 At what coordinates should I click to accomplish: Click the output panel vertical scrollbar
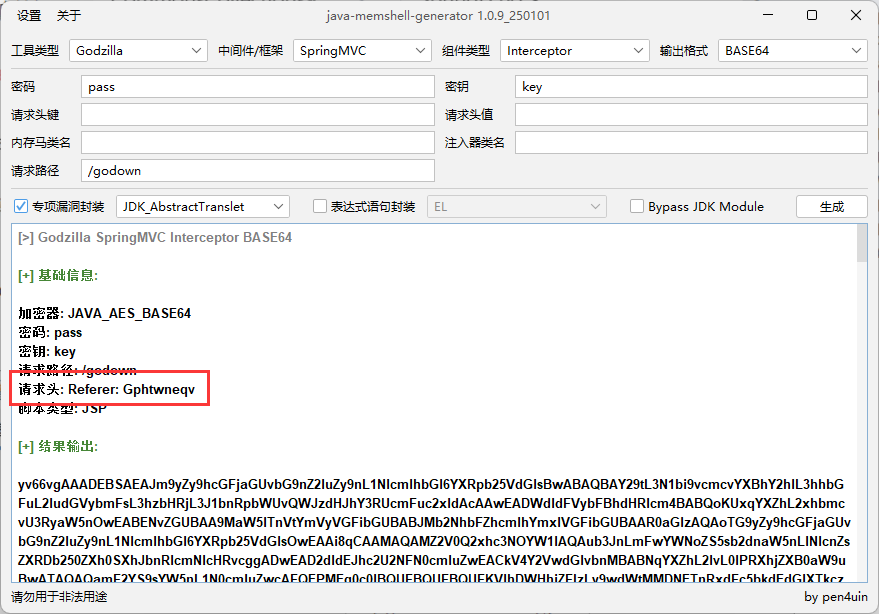pyautogui.click(x=862, y=400)
